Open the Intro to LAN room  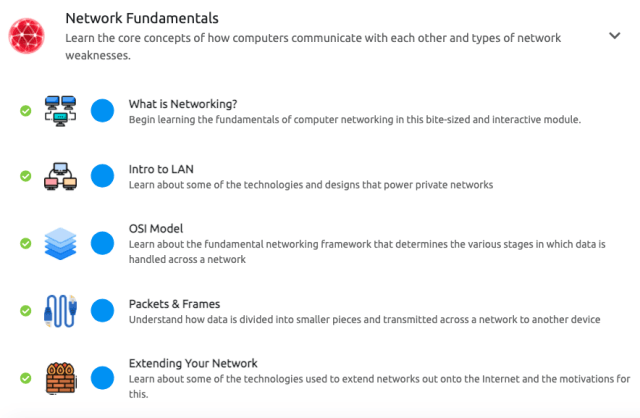coord(161,169)
